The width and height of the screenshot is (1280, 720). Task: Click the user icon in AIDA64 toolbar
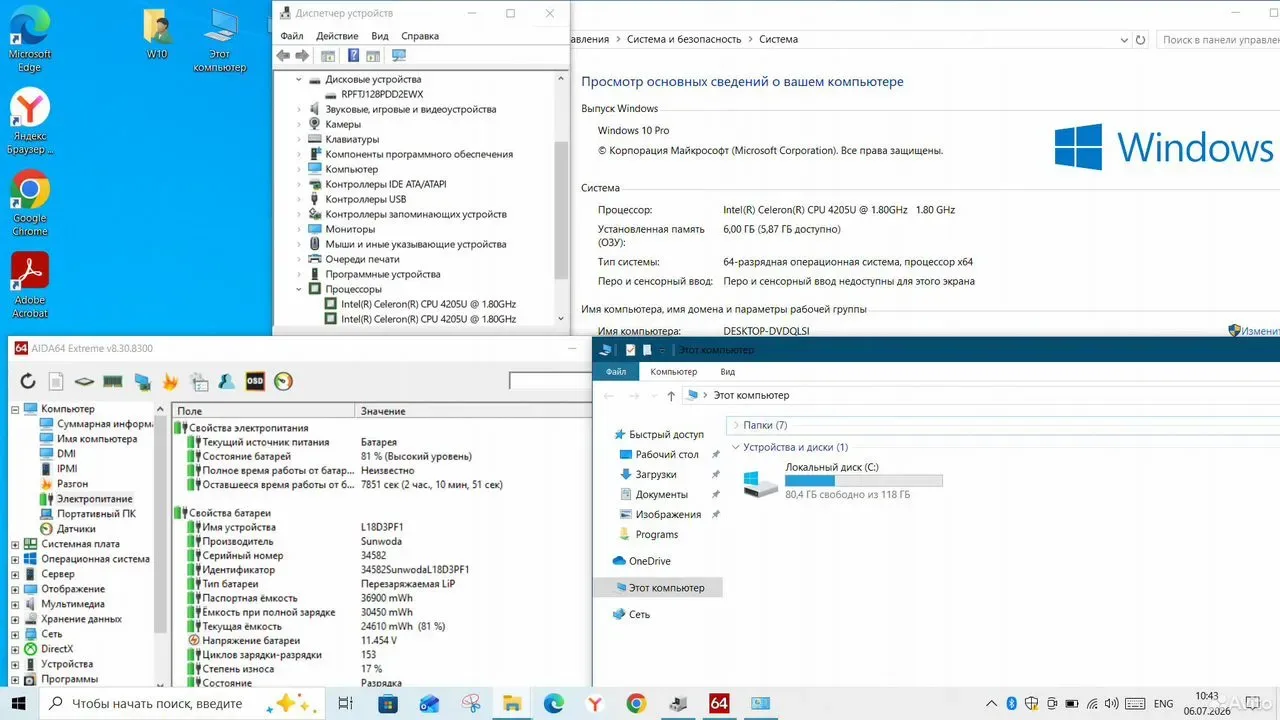point(227,381)
